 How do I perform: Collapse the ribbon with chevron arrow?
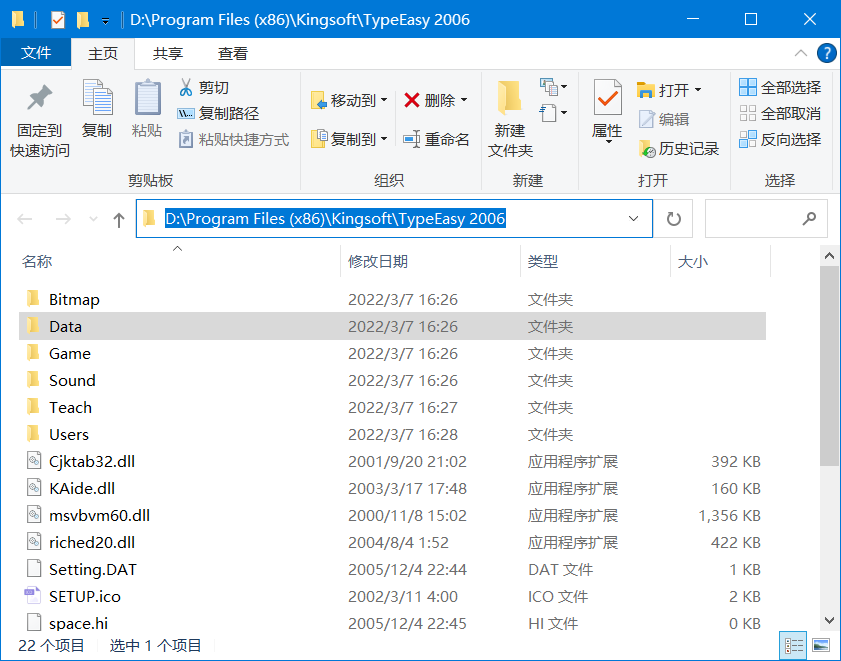[802, 54]
